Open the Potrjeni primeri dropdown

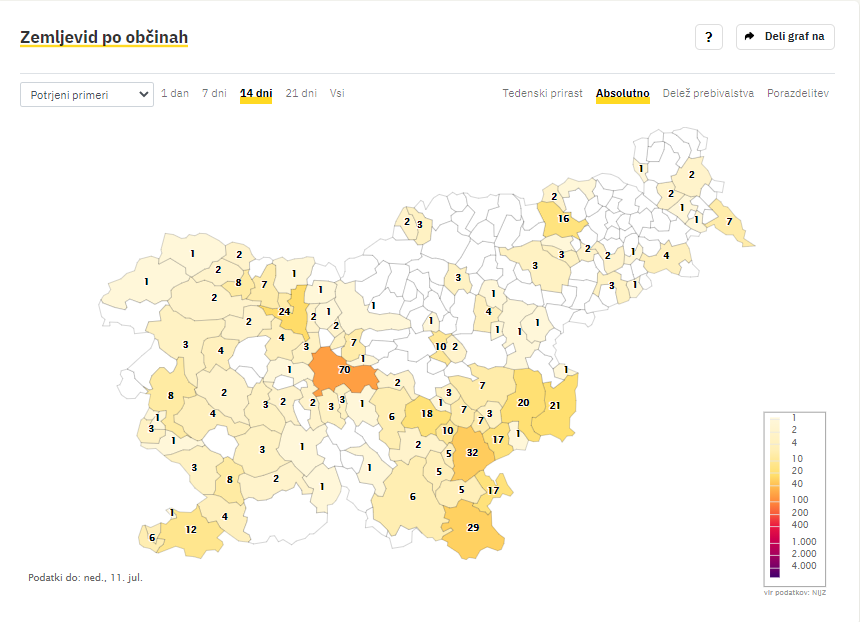coord(87,94)
